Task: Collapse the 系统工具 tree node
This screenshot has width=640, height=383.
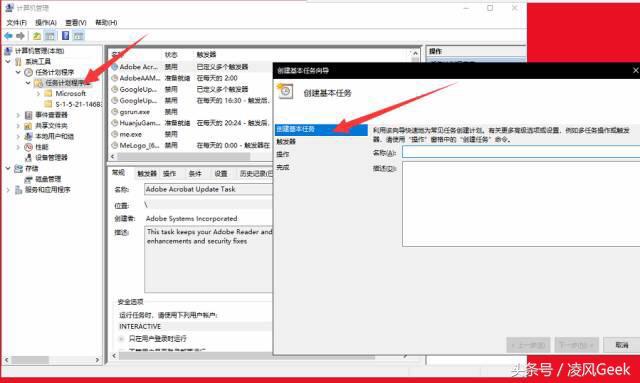Action: (x=8, y=62)
